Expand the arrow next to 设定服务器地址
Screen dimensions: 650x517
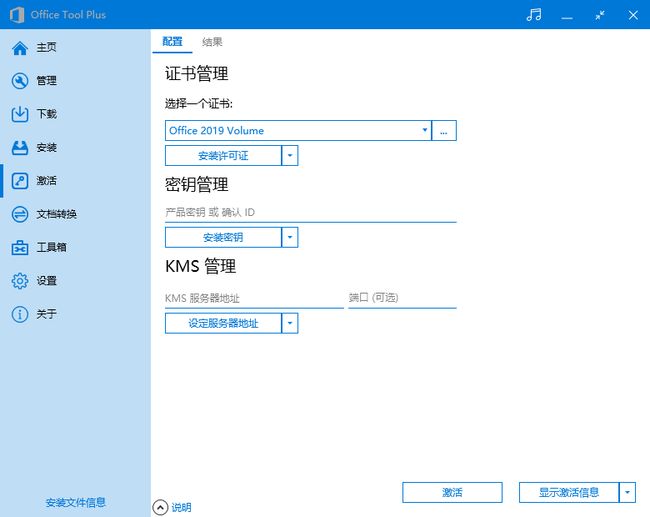pyautogui.click(x=290, y=323)
